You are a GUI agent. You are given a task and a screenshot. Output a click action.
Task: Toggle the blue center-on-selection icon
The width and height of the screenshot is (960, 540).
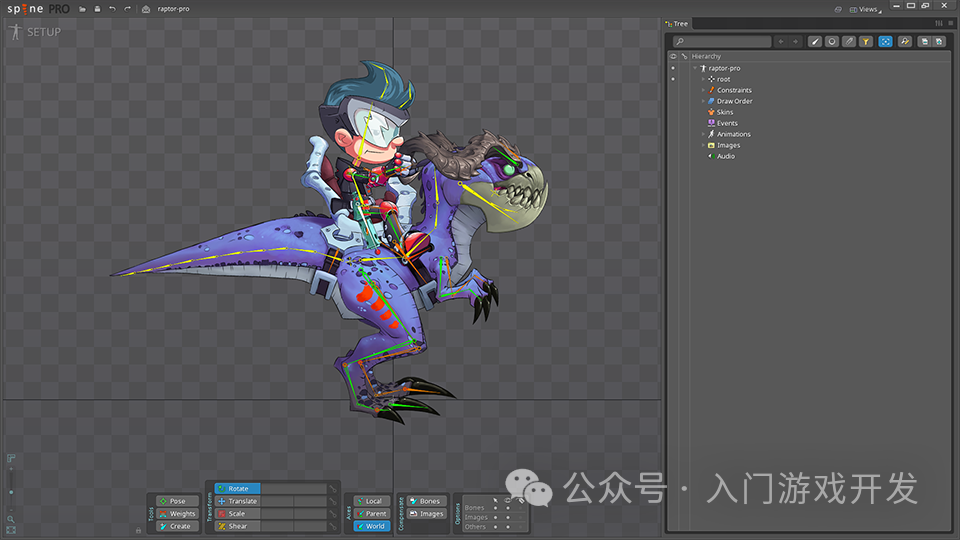[885, 42]
